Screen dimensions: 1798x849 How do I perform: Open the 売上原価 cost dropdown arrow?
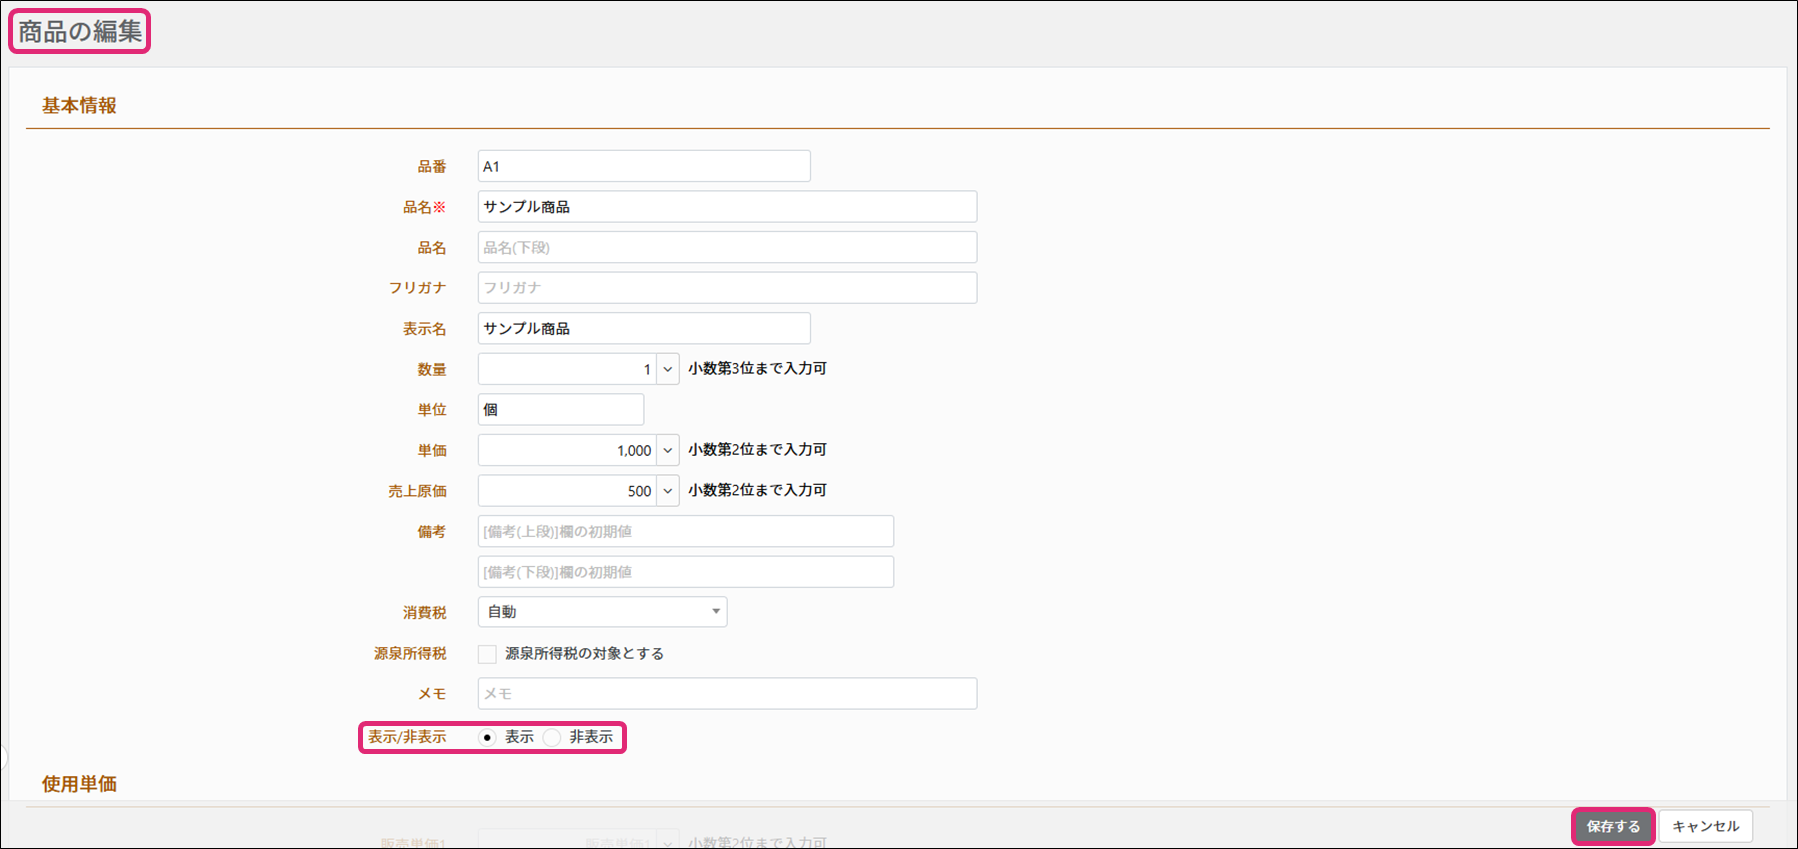tap(668, 491)
